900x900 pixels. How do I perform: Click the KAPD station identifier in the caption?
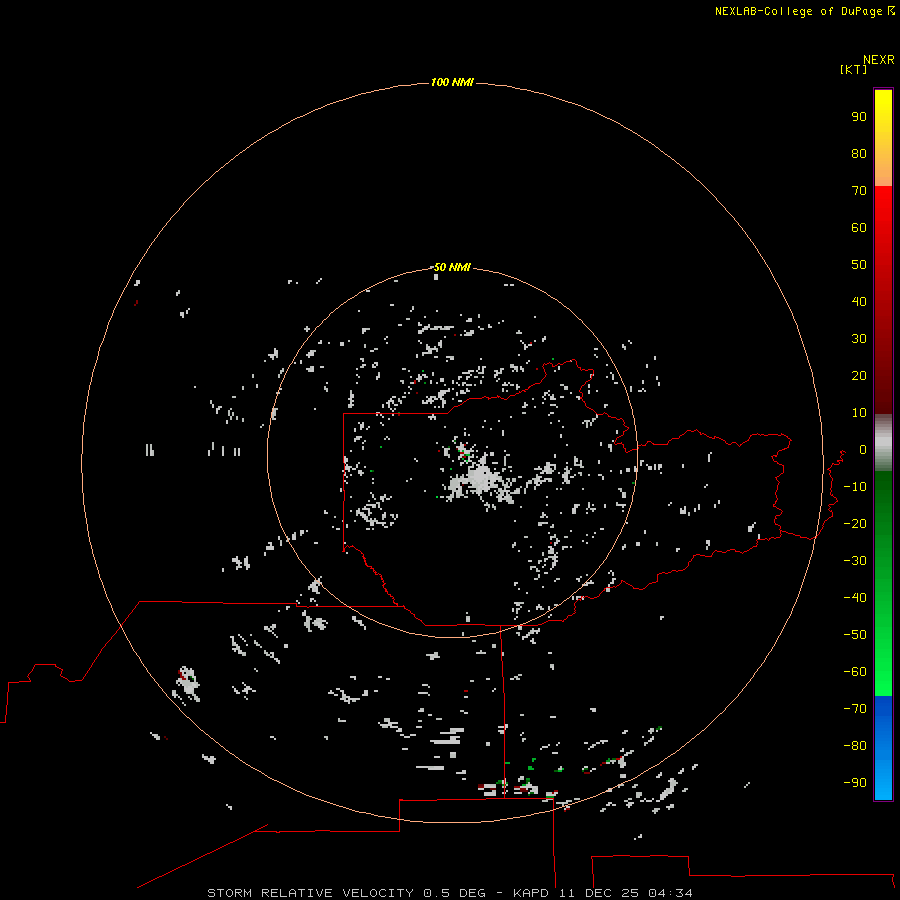point(532,893)
